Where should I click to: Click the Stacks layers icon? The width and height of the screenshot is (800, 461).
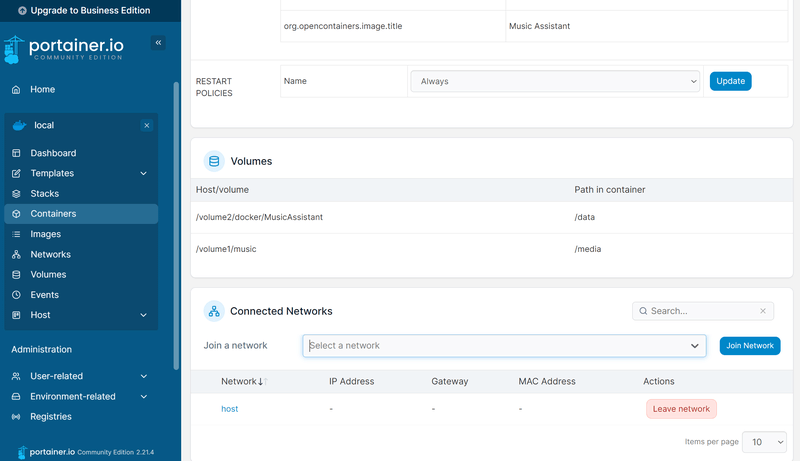tap(16, 194)
